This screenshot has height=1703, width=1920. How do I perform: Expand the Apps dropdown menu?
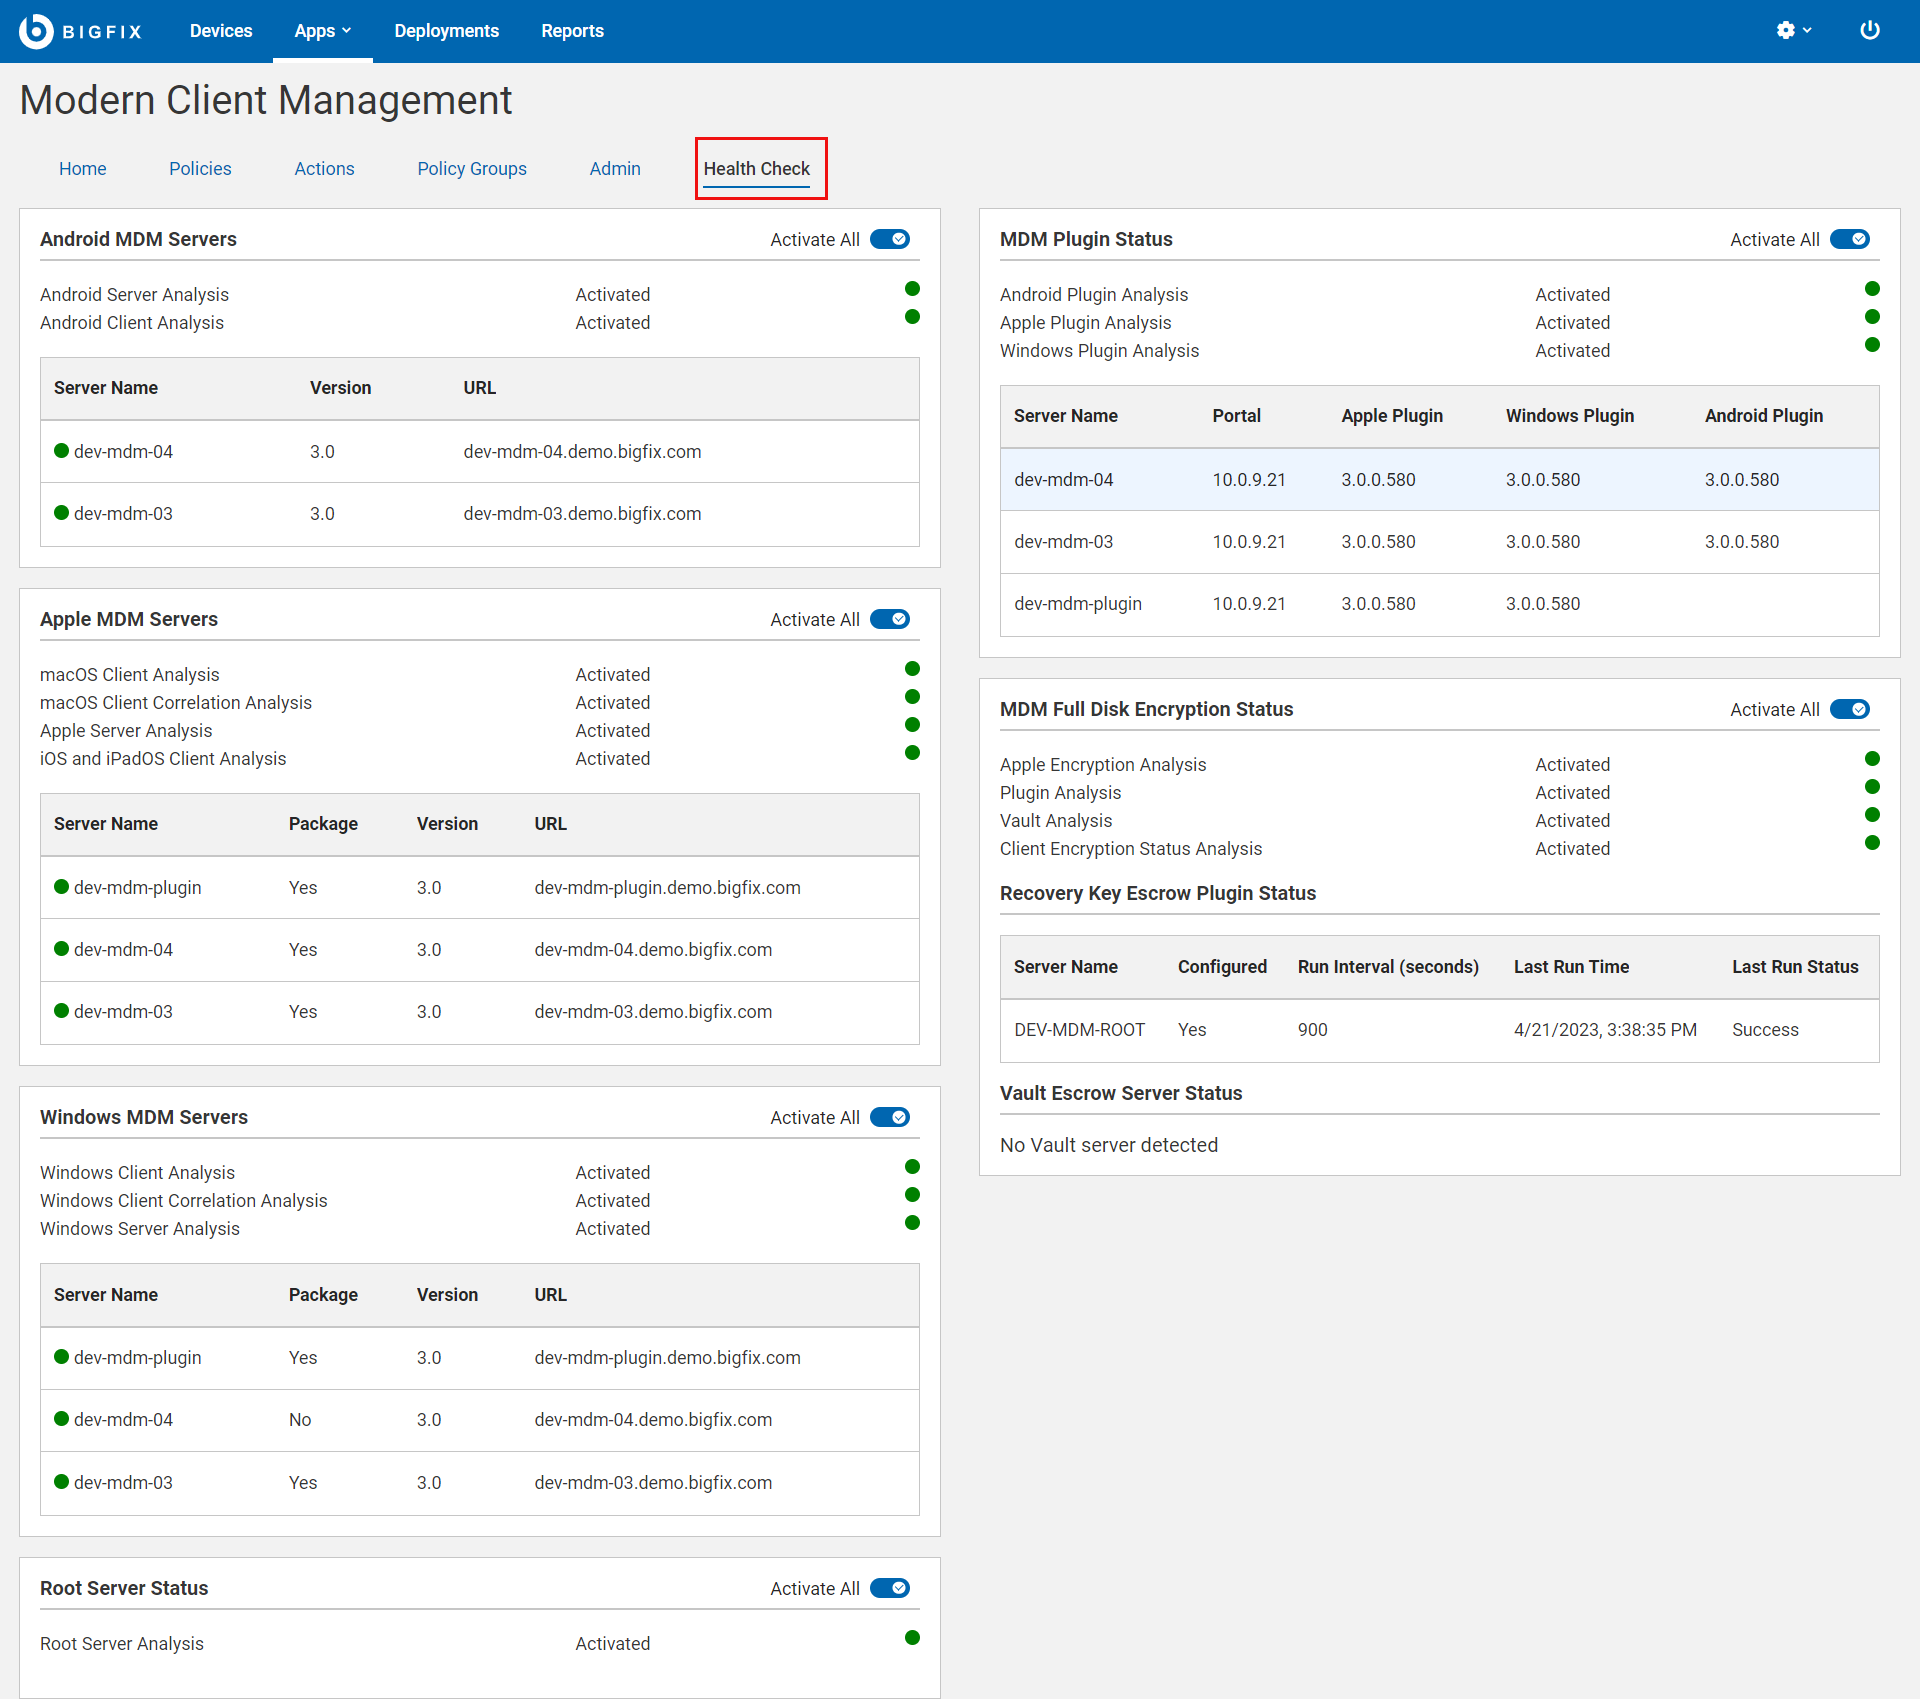[322, 31]
